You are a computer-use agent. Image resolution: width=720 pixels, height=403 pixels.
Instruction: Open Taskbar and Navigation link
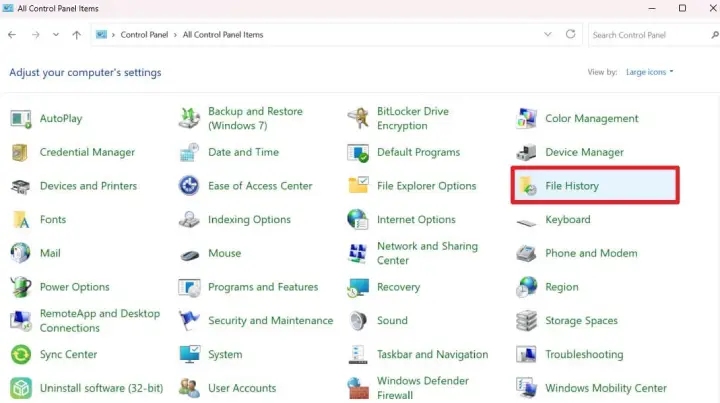[x=433, y=354]
